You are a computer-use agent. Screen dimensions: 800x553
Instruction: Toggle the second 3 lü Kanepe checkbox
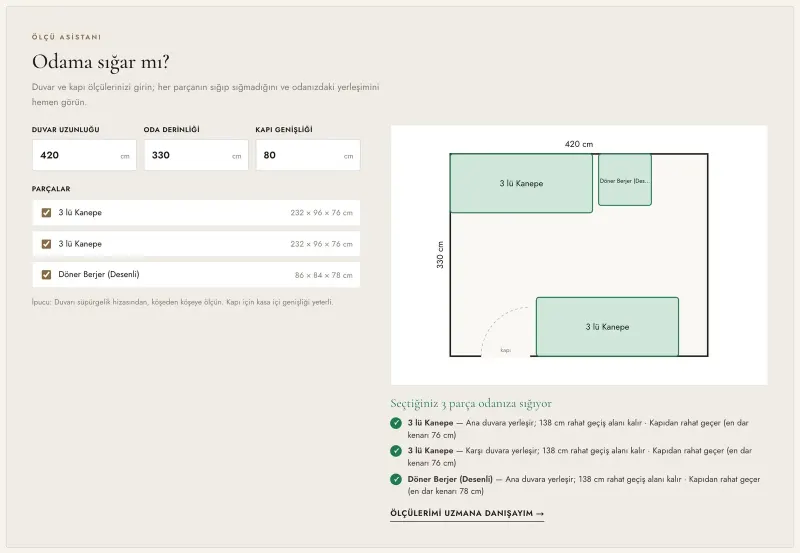tap(46, 244)
